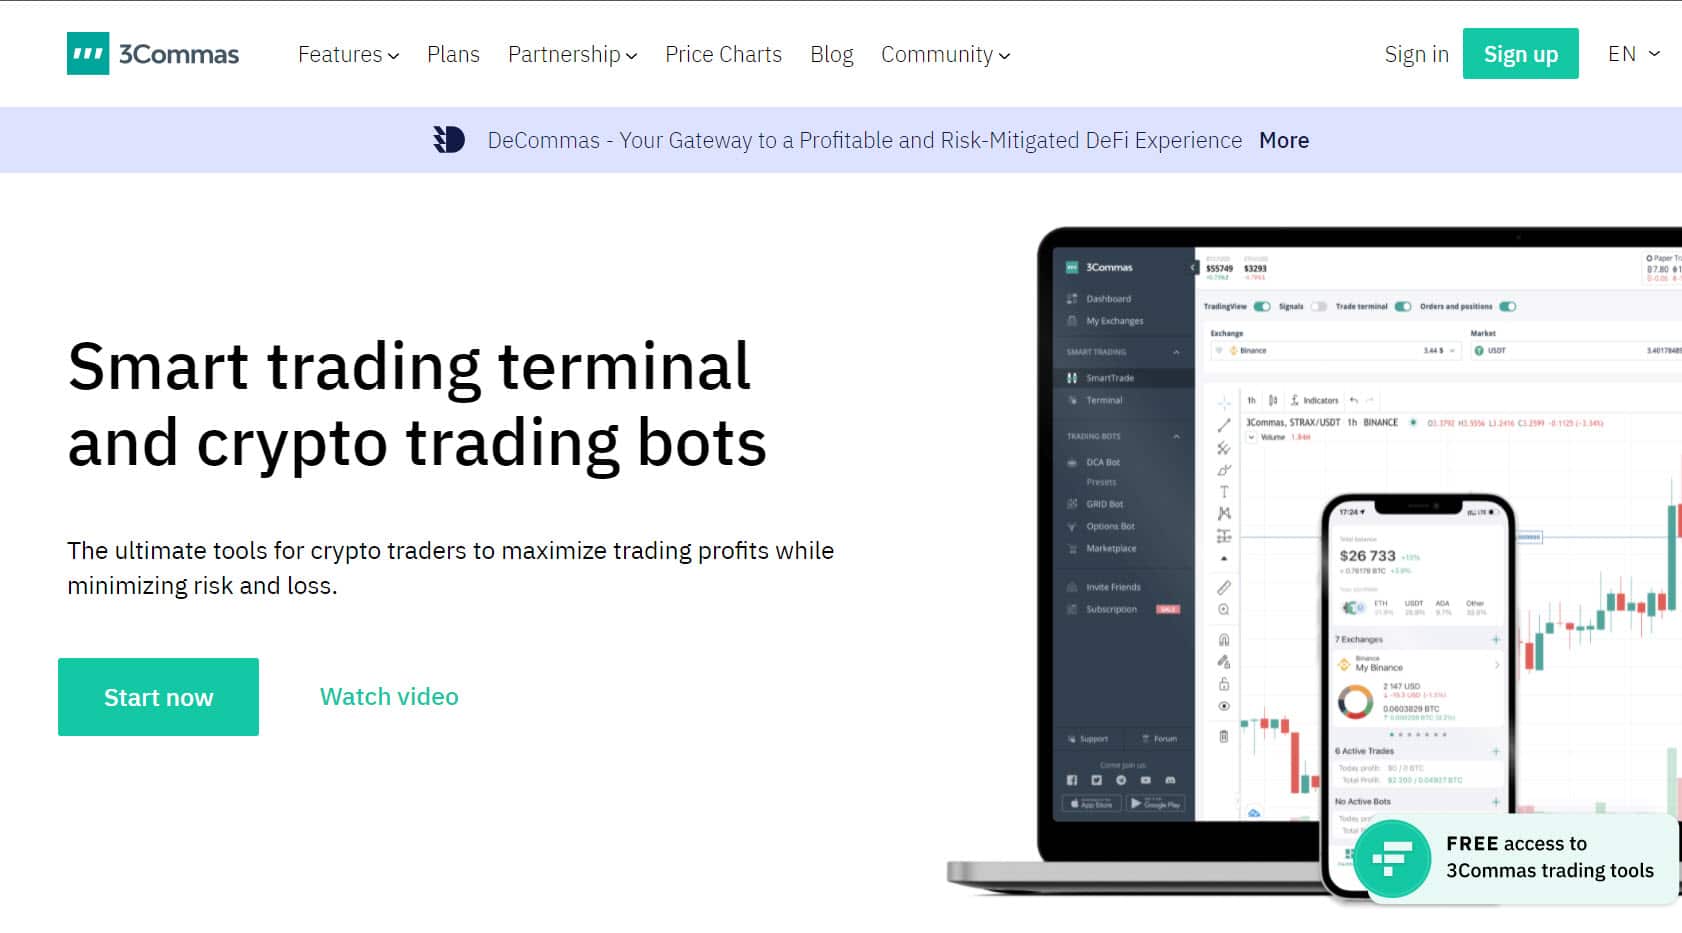
Task: Select DCA Bot in the laptop sidebar
Action: [x=1103, y=462]
